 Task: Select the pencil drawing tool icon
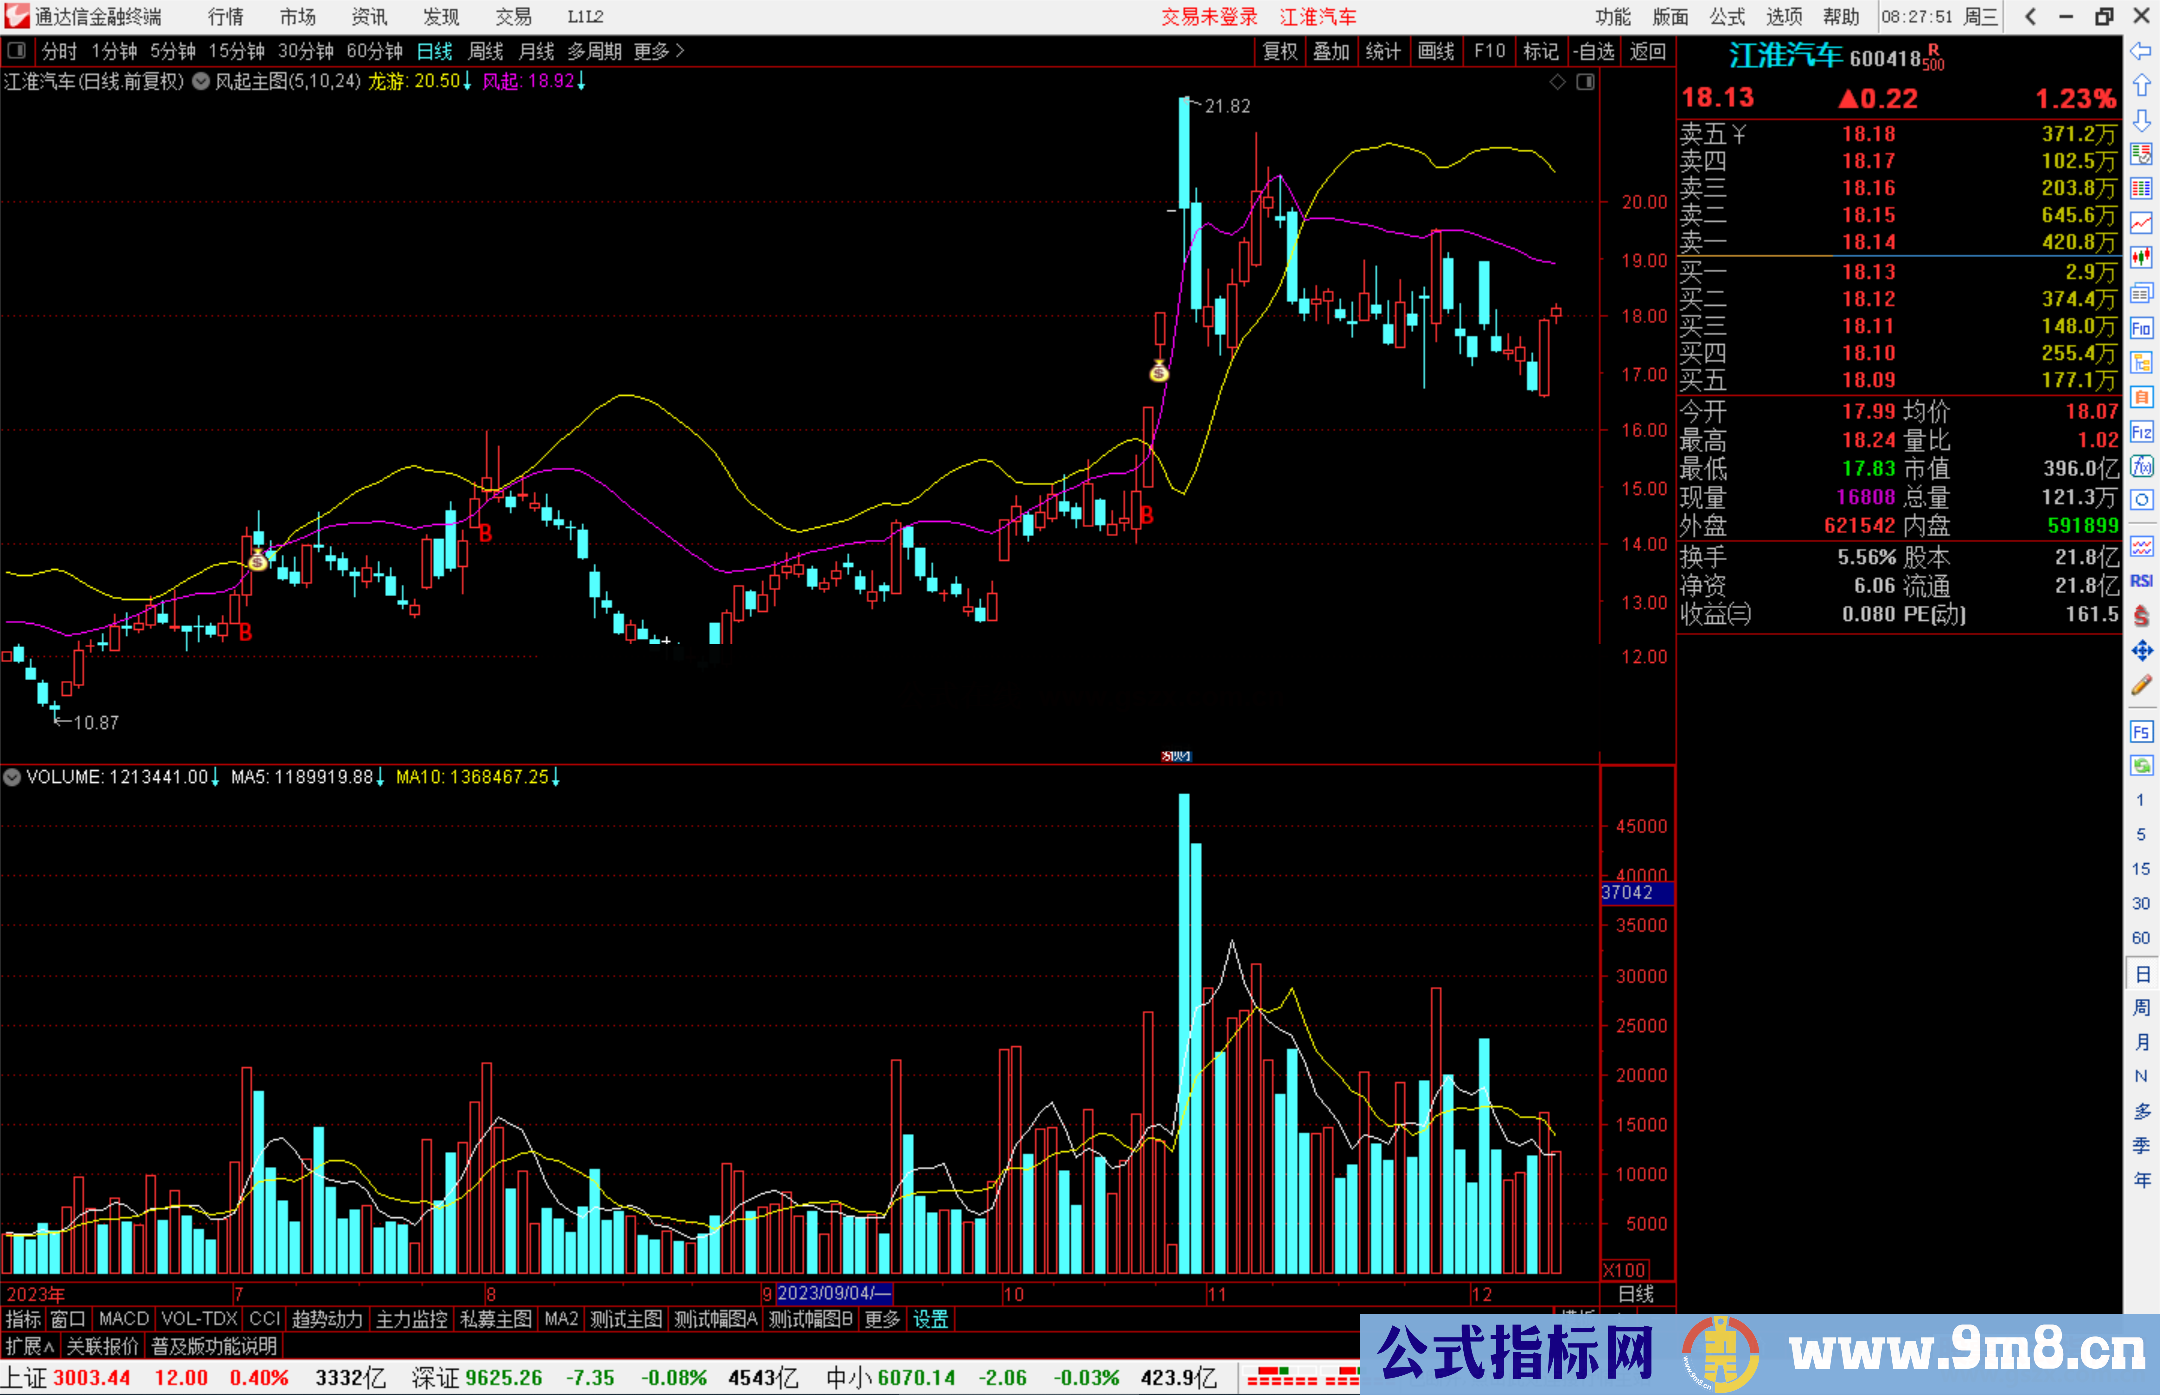(x=2141, y=686)
